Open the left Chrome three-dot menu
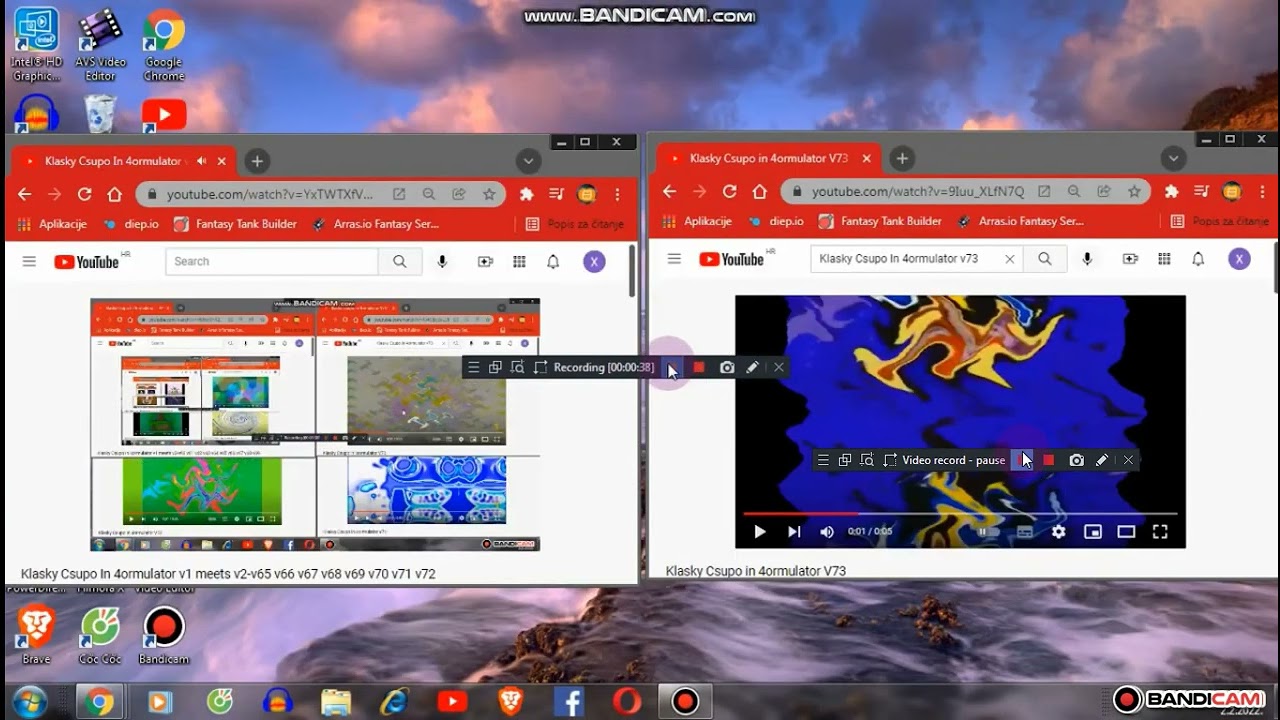The height and width of the screenshot is (720, 1280). click(x=618, y=194)
